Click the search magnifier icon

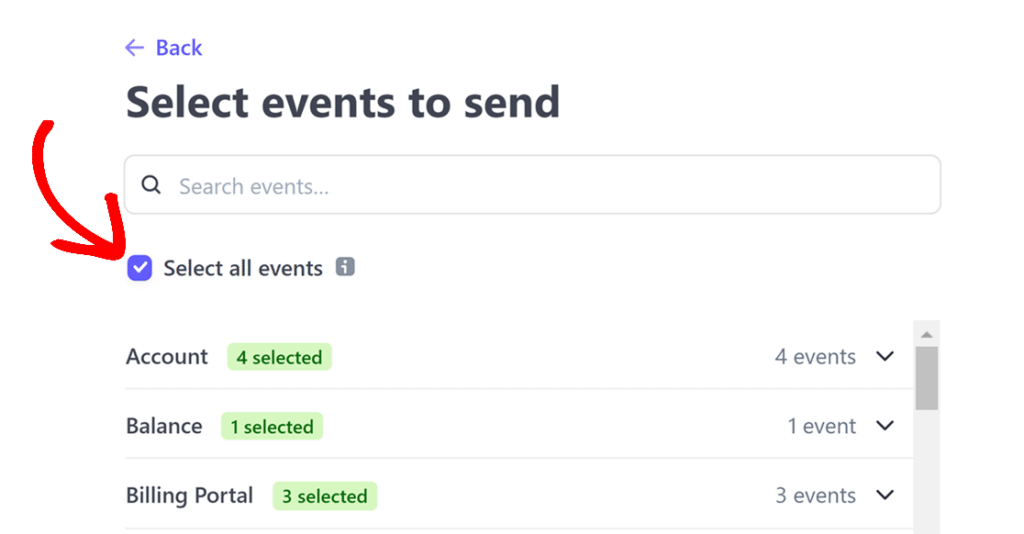pyautogui.click(x=151, y=185)
